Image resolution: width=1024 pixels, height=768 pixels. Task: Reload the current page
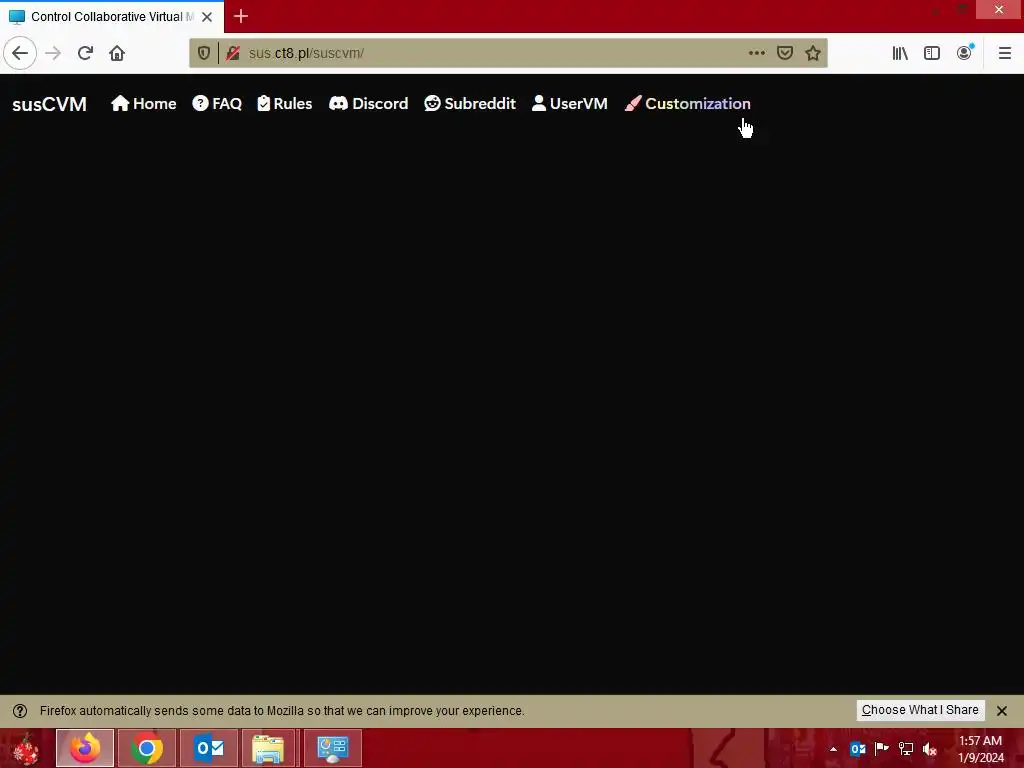click(85, 53)
